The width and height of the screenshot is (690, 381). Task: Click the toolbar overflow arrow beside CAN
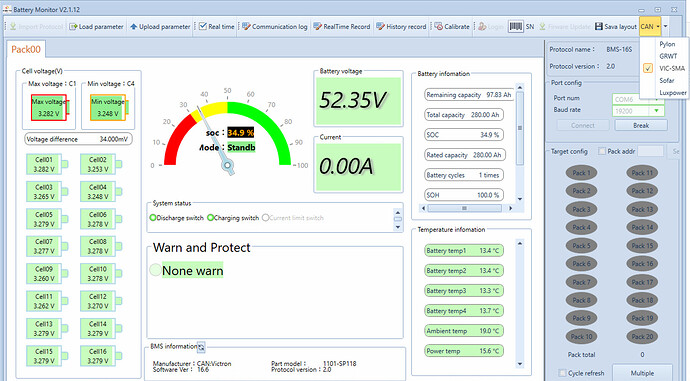665,26
